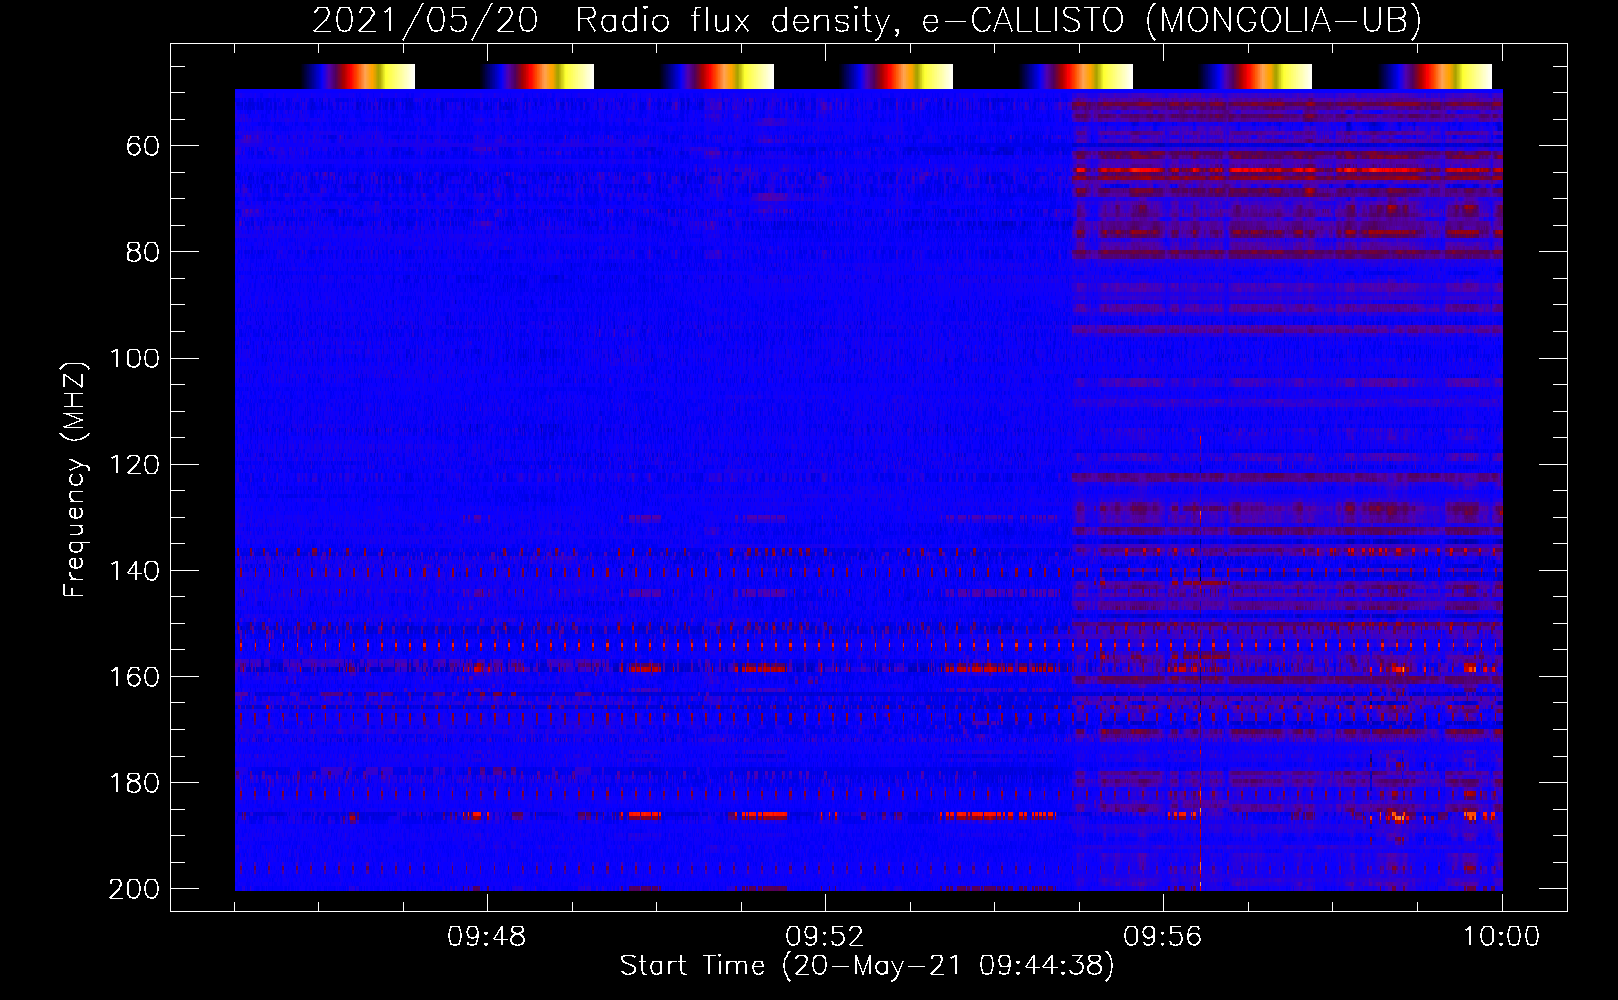
Task: Click the 120 MHz frequency label
Action: [134, 464]
